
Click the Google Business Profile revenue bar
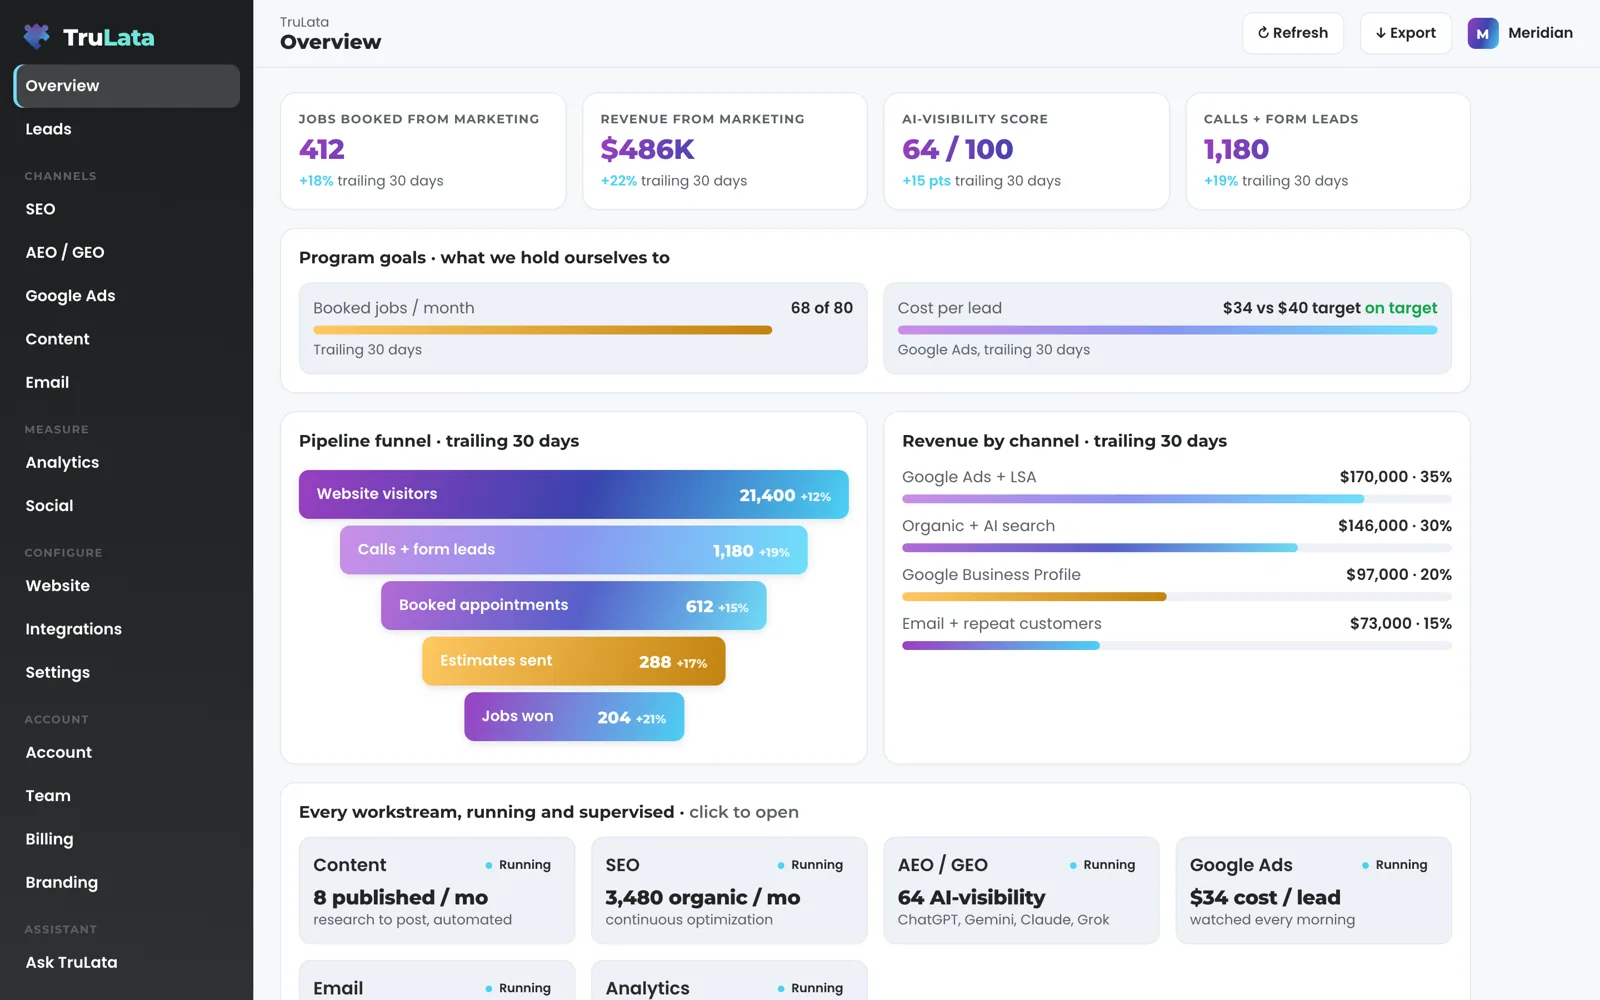click(x=1177, y=596)
